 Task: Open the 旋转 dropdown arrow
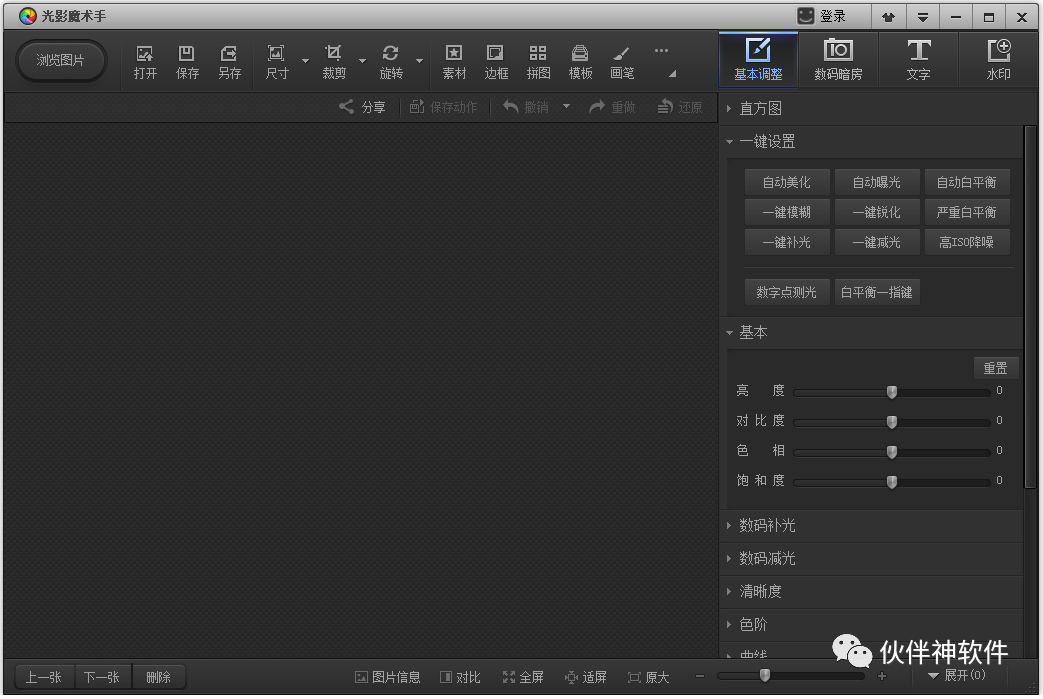420,61
